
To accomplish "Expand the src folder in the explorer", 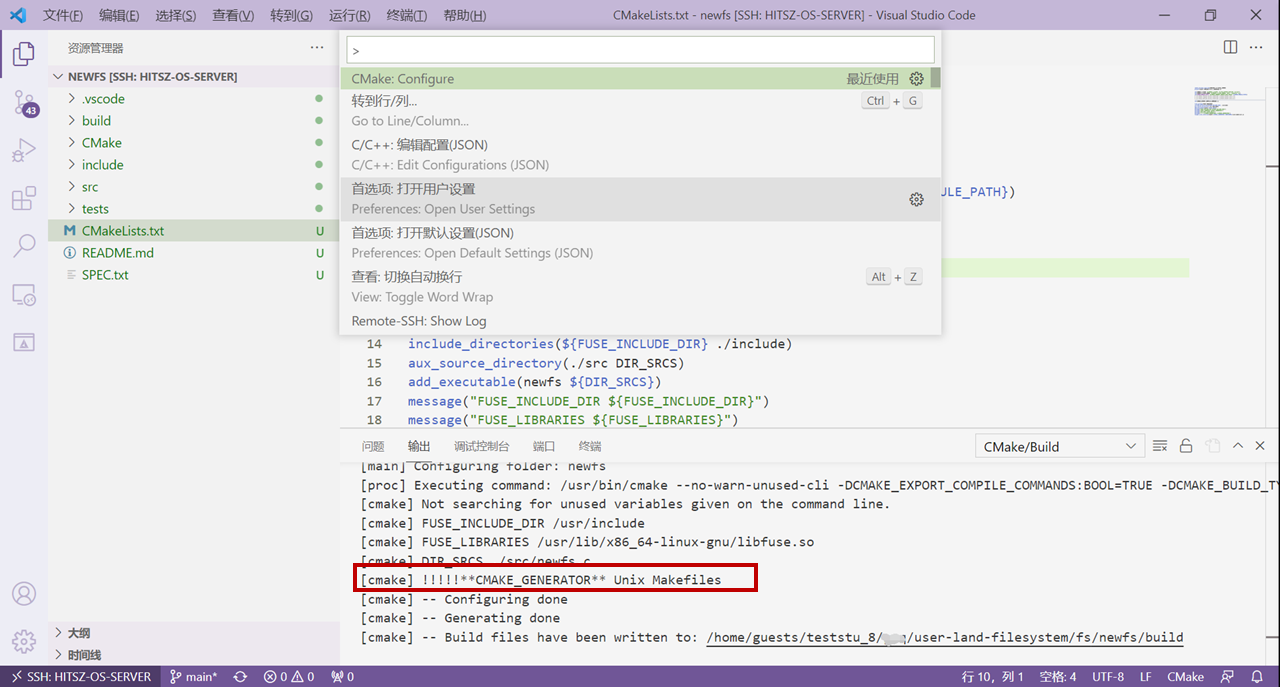I will click(x=90, y=187).
